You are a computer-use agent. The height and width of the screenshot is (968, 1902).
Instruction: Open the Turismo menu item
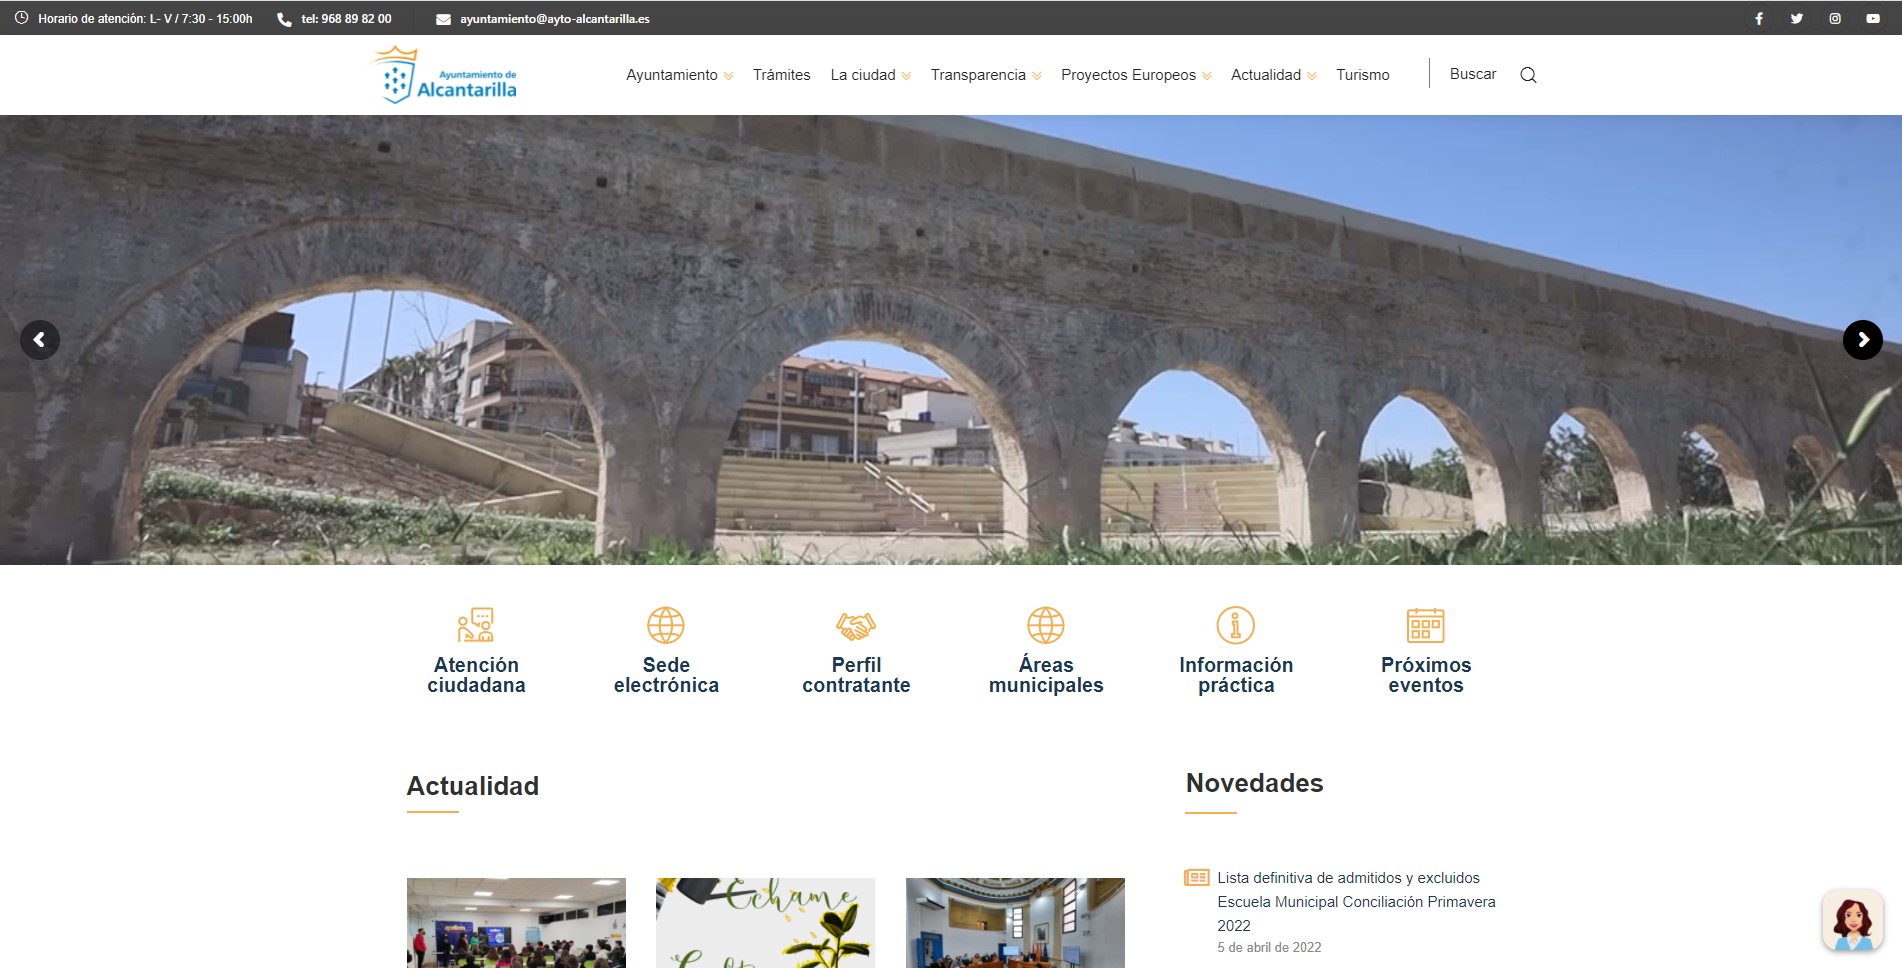[1362, 75]
